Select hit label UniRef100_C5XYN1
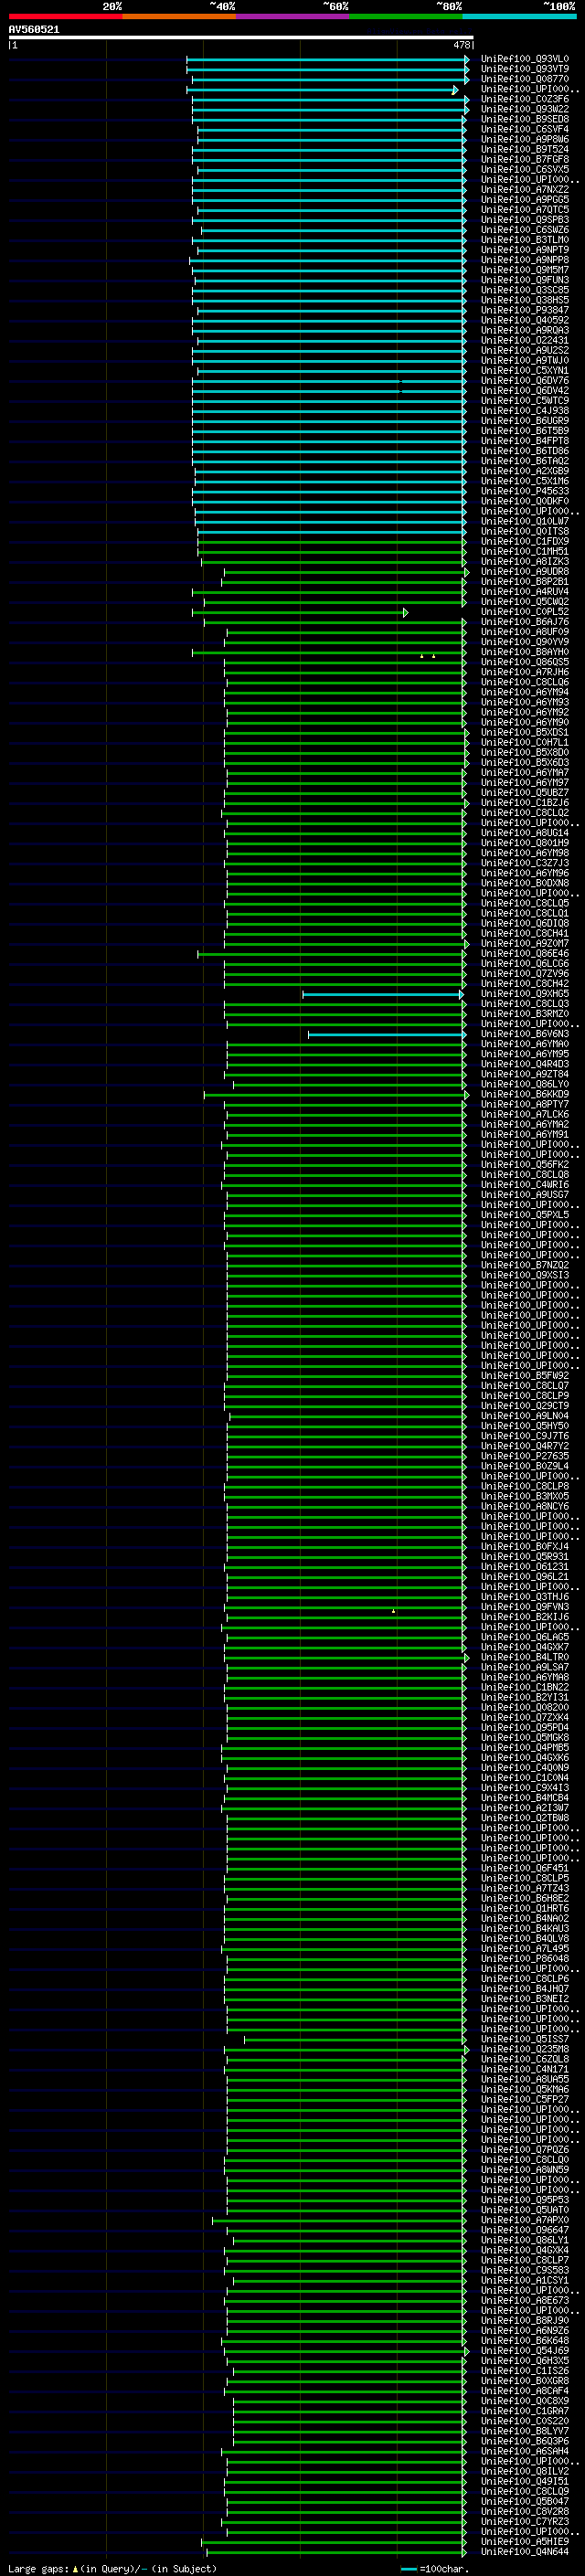The height and width of the screenshot is (2576, 585). (x=525, y=370)
